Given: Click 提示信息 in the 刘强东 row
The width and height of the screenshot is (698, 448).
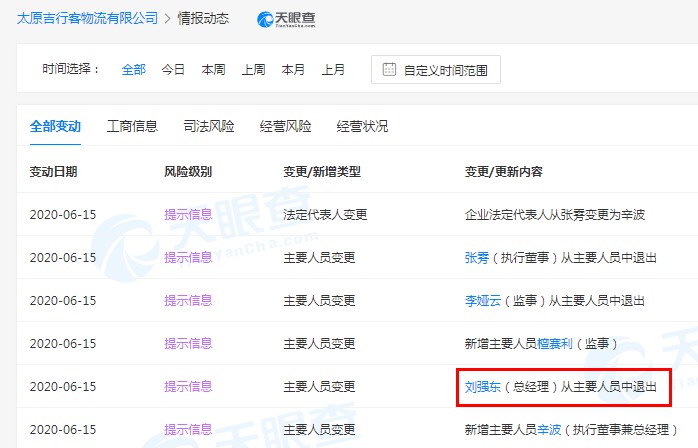Looking at the screenshot, I should click(188, 387).
